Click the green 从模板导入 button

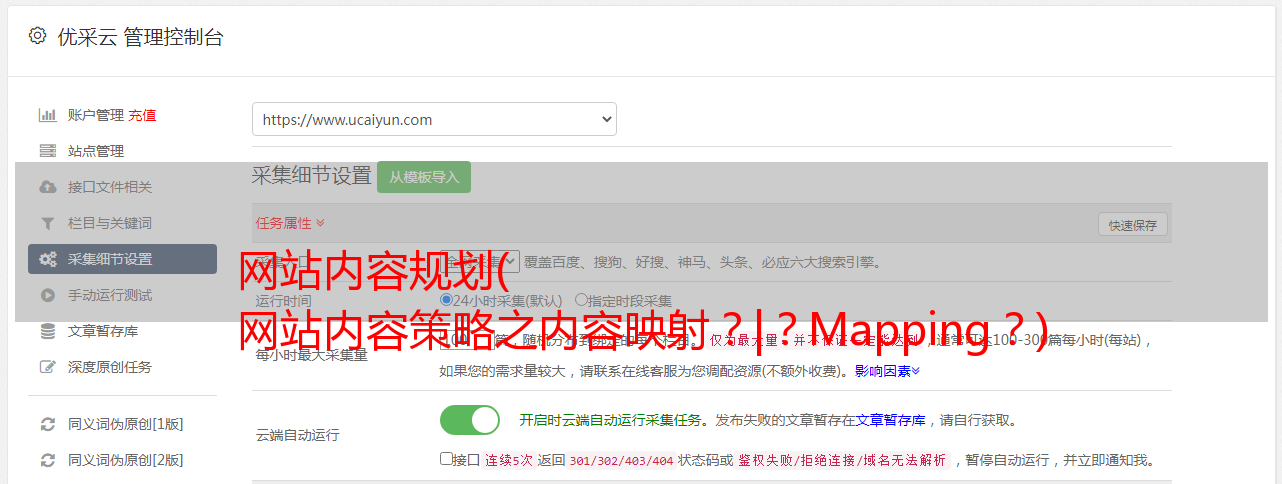[424, 177]
